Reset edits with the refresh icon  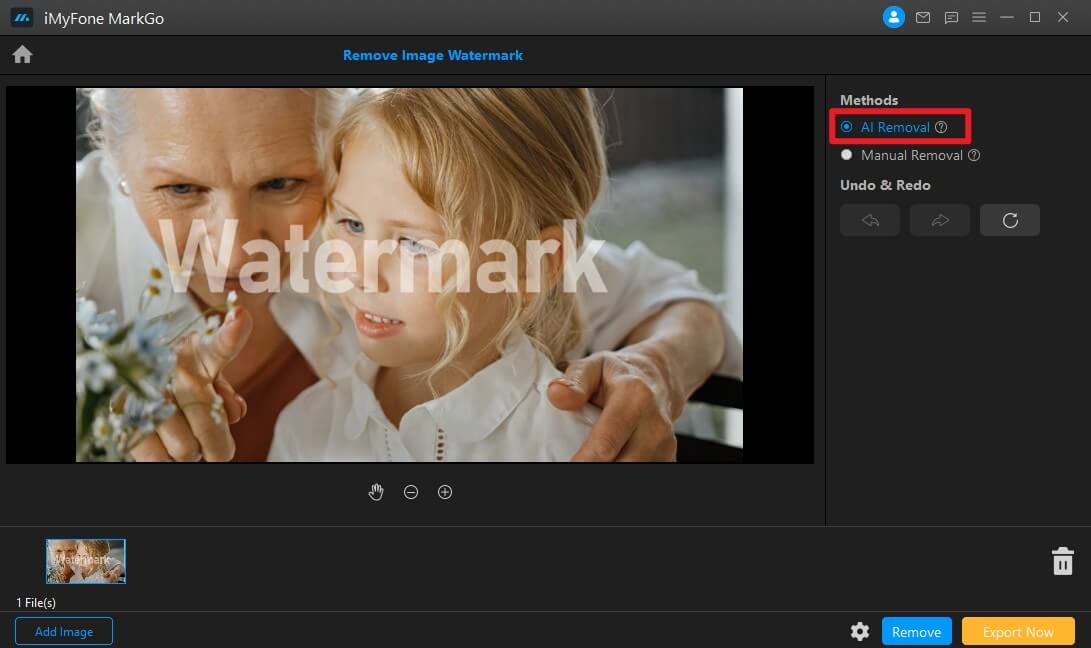point(1010,220)
